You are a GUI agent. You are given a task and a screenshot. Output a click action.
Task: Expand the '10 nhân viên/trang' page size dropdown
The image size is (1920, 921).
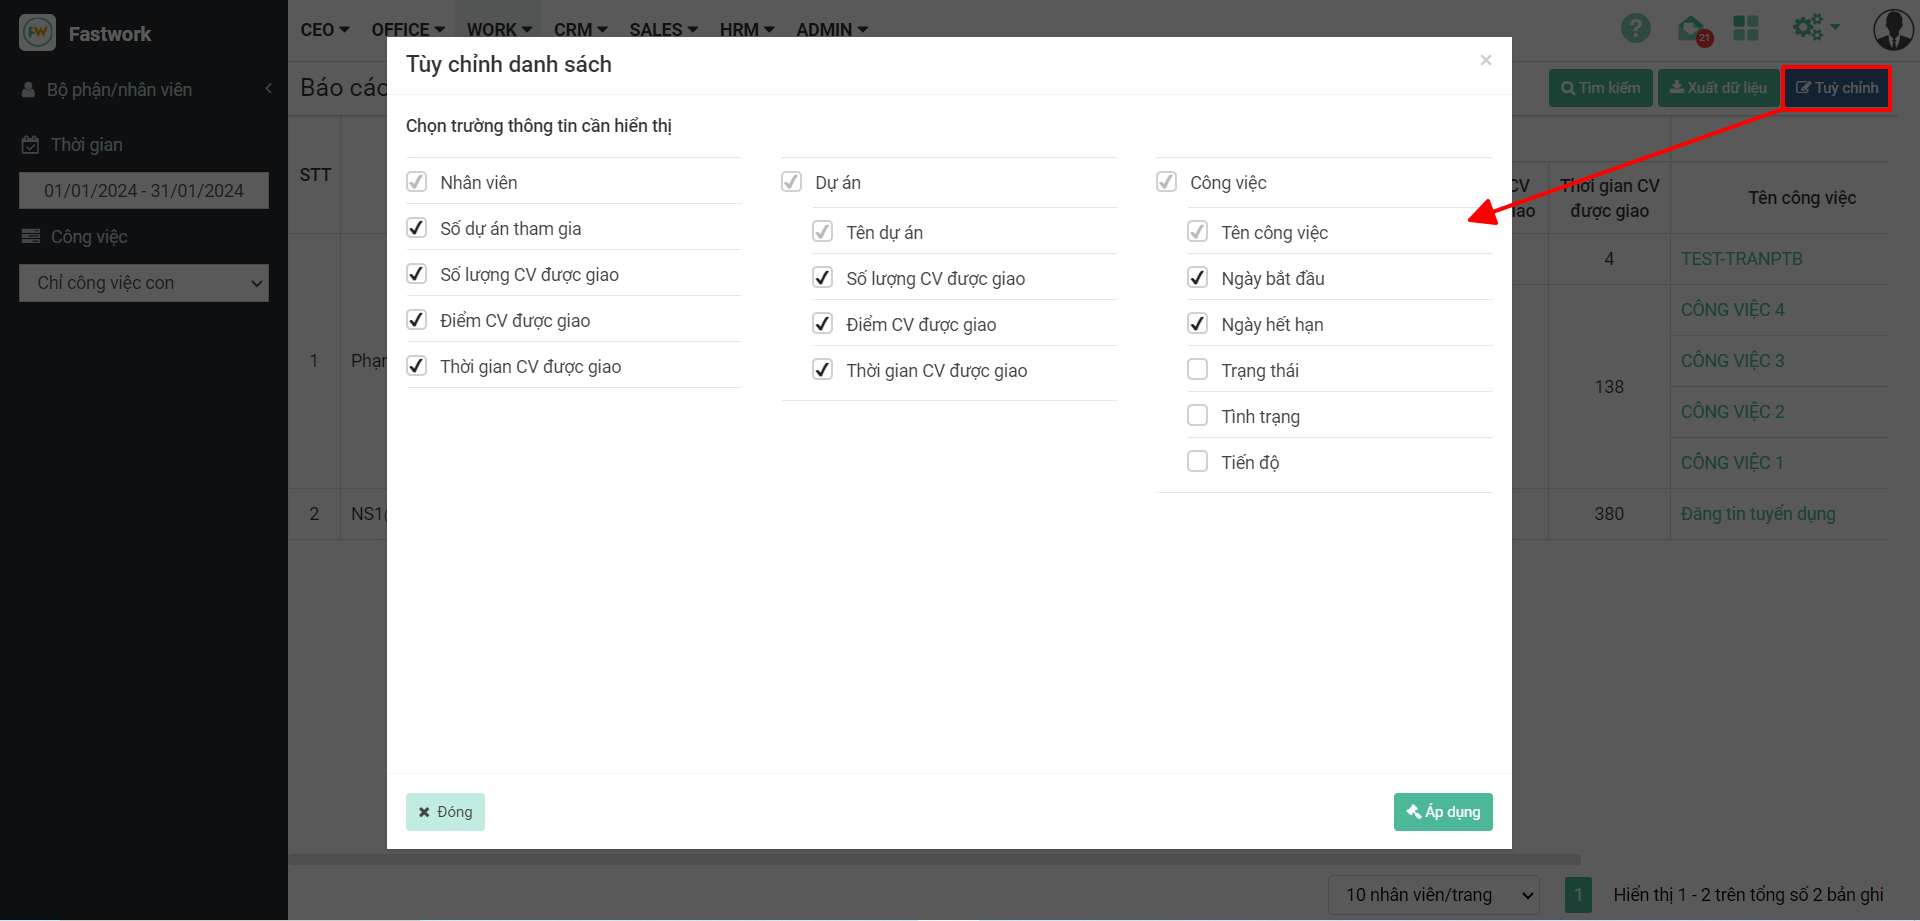tap(1433, 895)
